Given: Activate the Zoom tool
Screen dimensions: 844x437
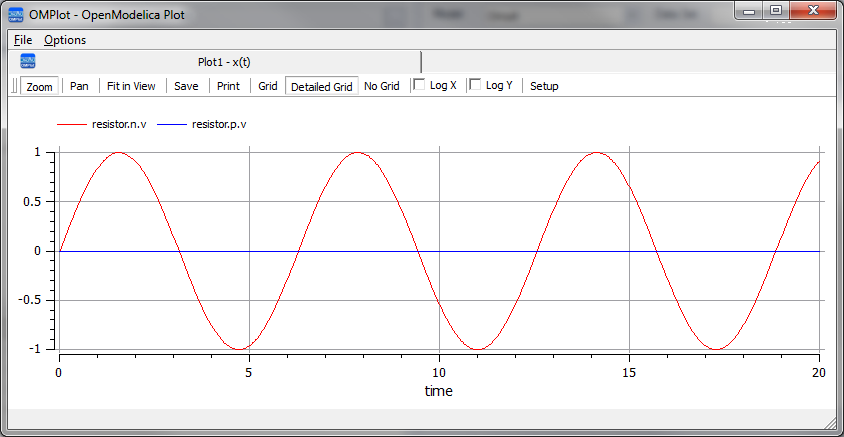Looking at the screenshot, I should pyautogui.click(x=40, y=86).
